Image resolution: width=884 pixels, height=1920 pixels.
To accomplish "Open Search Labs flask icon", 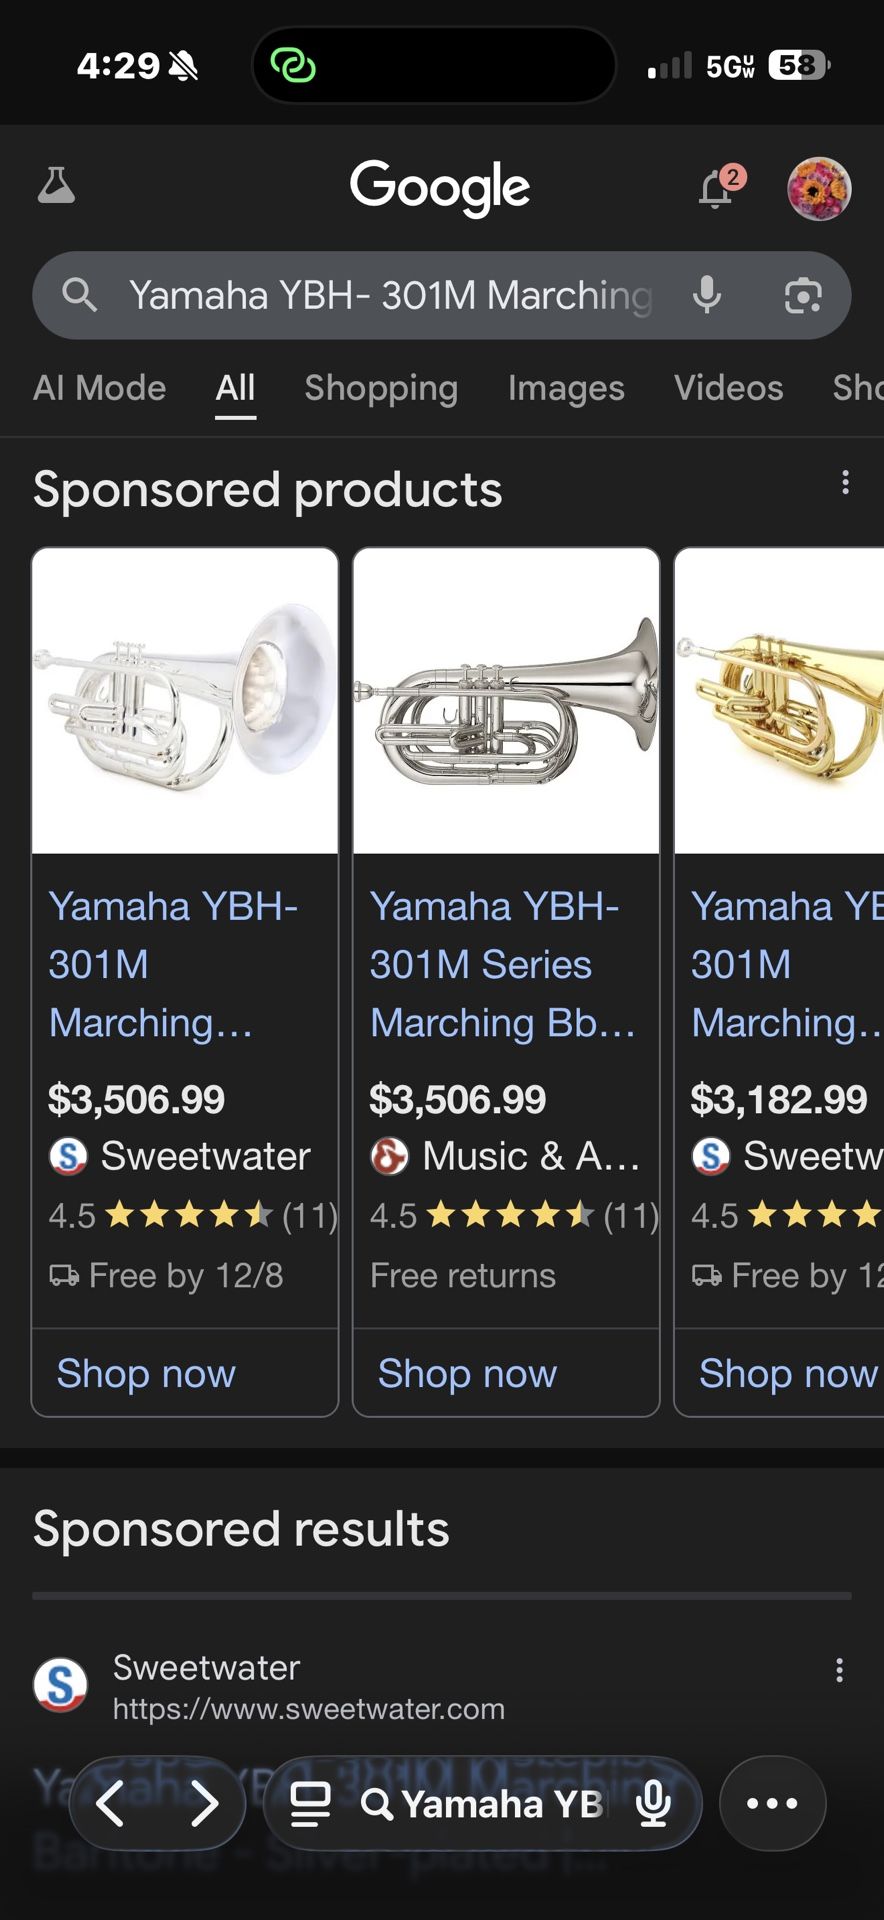I will click(56, 186).
